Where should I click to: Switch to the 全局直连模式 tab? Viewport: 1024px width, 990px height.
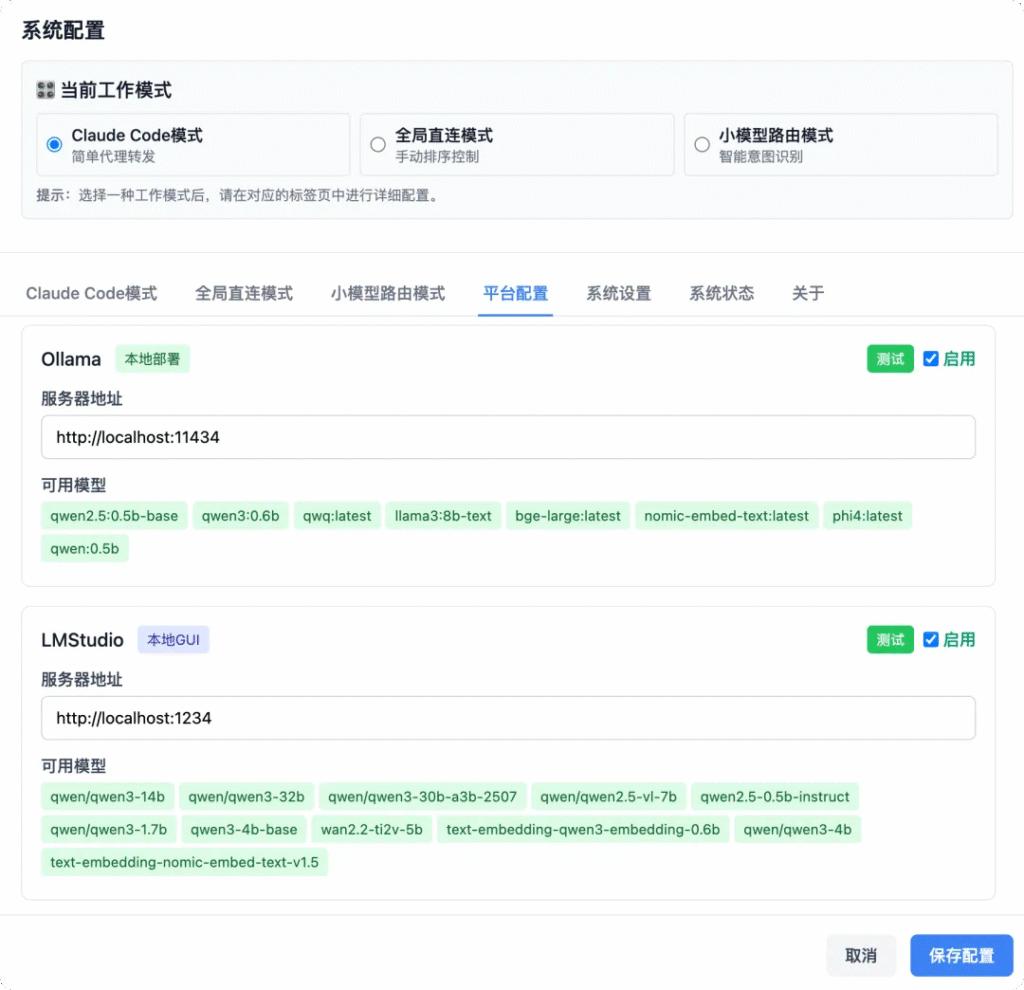(244, 293)
